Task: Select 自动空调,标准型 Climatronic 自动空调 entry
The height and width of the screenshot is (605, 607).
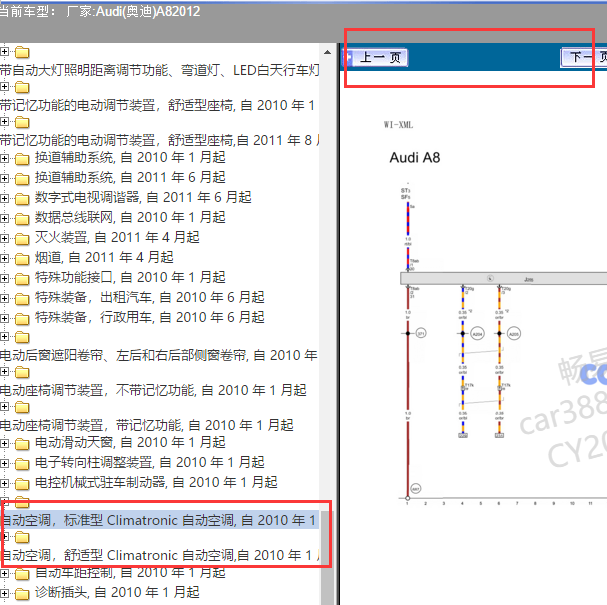Action: (x=160, y=520)
